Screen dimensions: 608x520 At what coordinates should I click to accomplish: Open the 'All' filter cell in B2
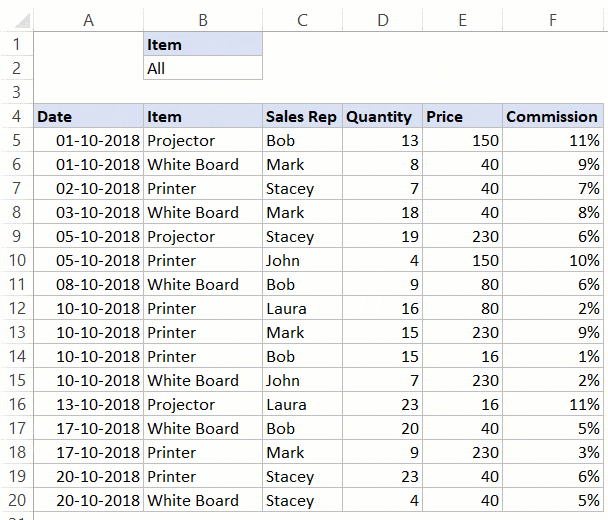point(203,68)
